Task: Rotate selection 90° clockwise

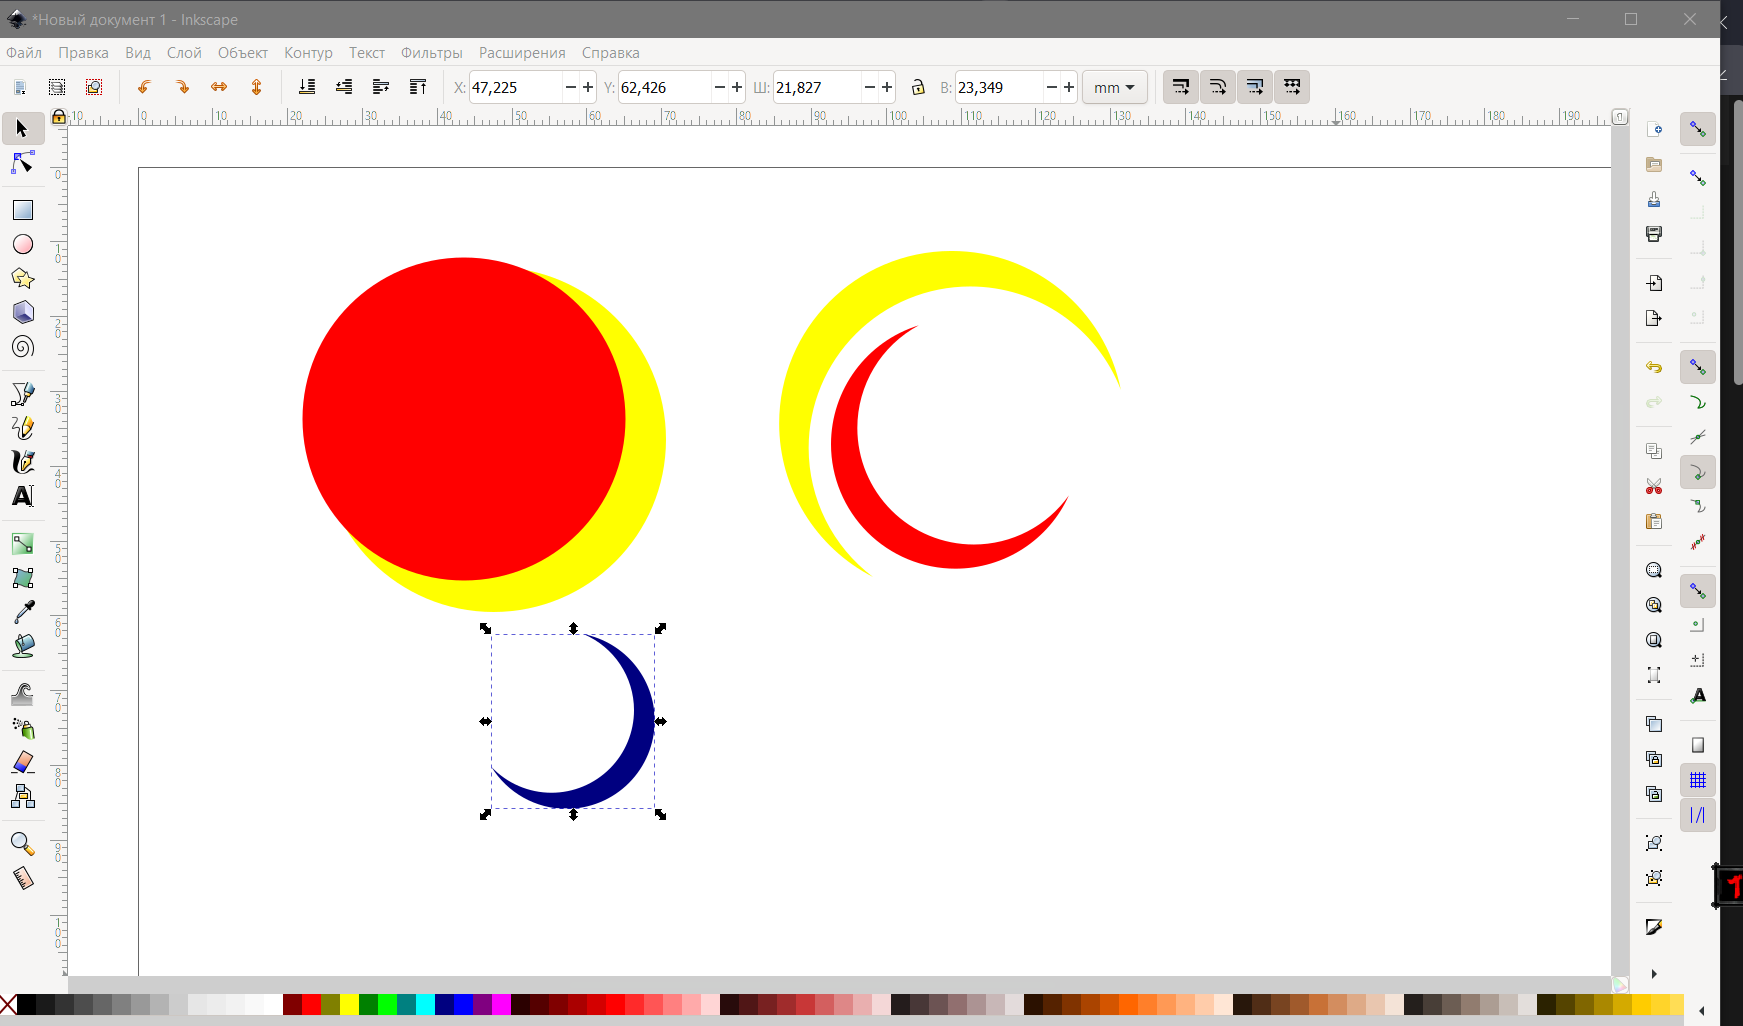Action: 182,87
